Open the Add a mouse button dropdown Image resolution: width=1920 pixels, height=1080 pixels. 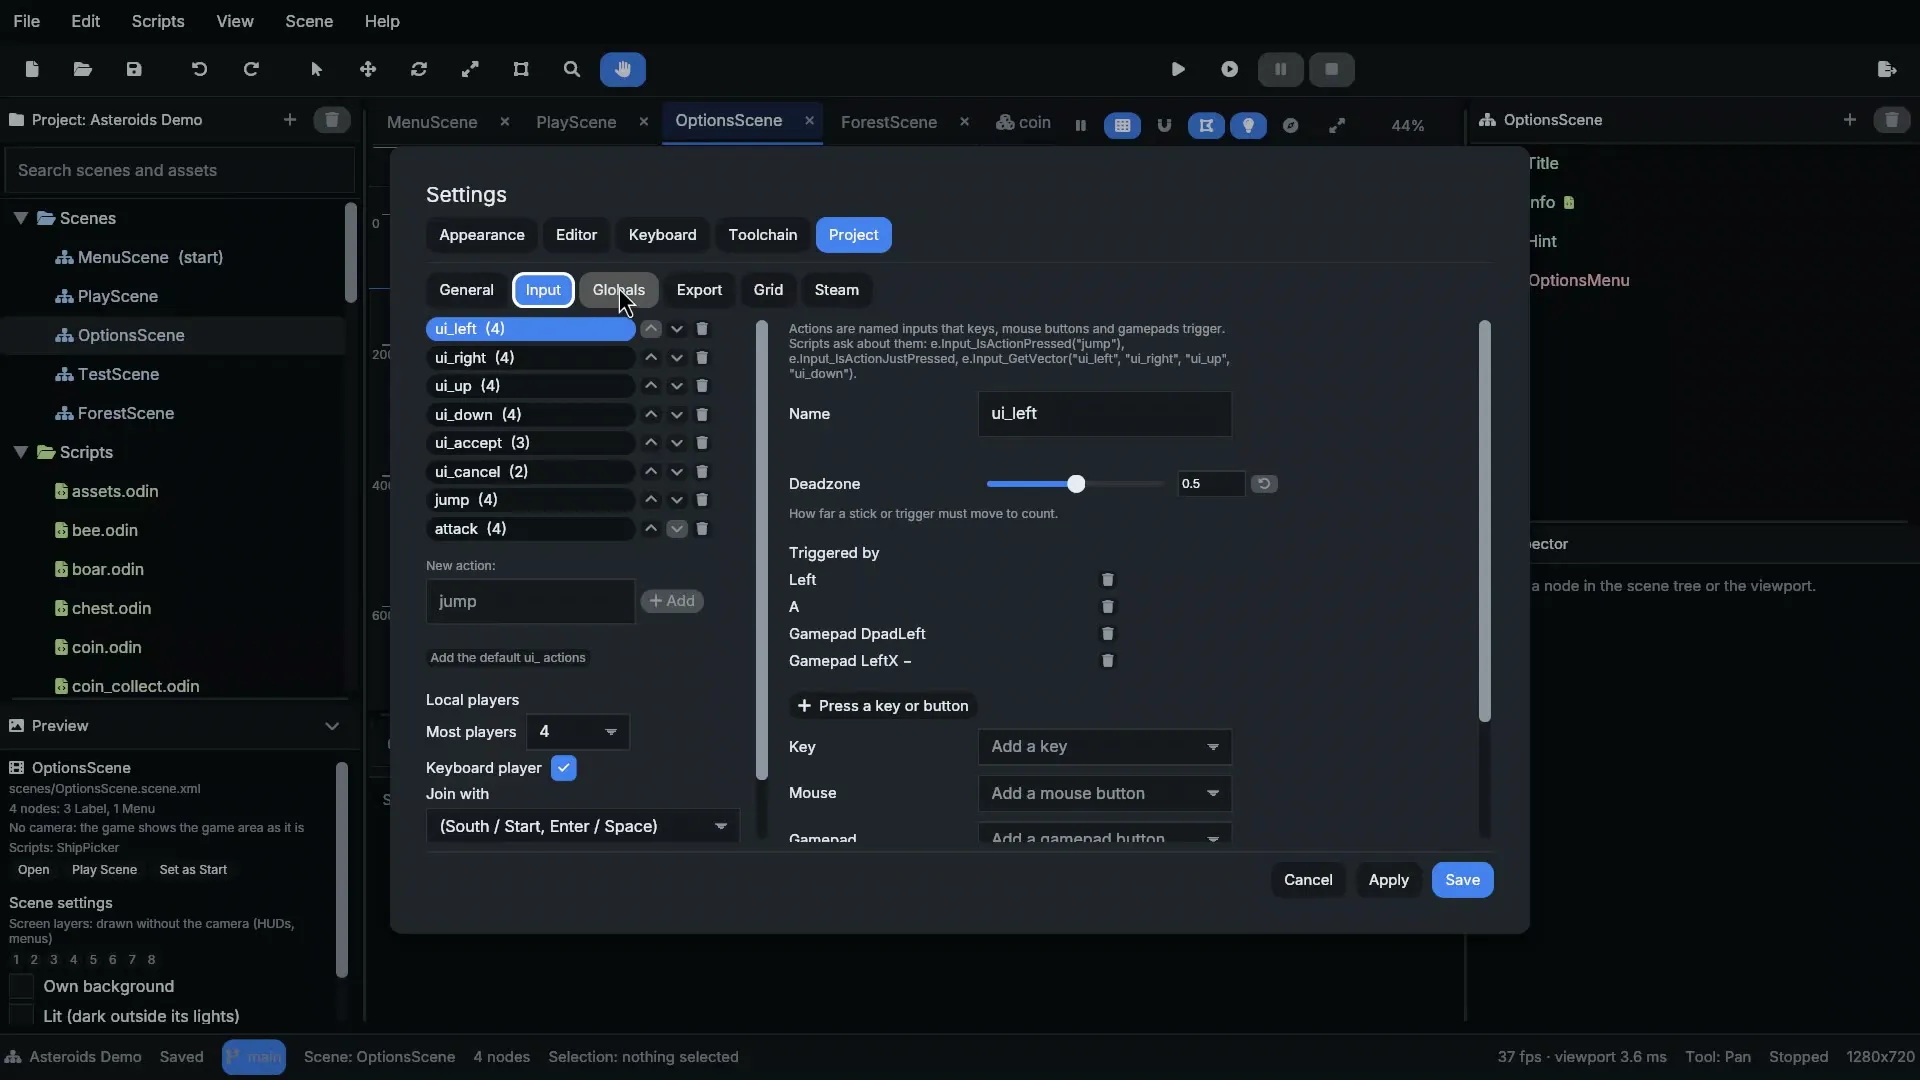pos(1105,793)
